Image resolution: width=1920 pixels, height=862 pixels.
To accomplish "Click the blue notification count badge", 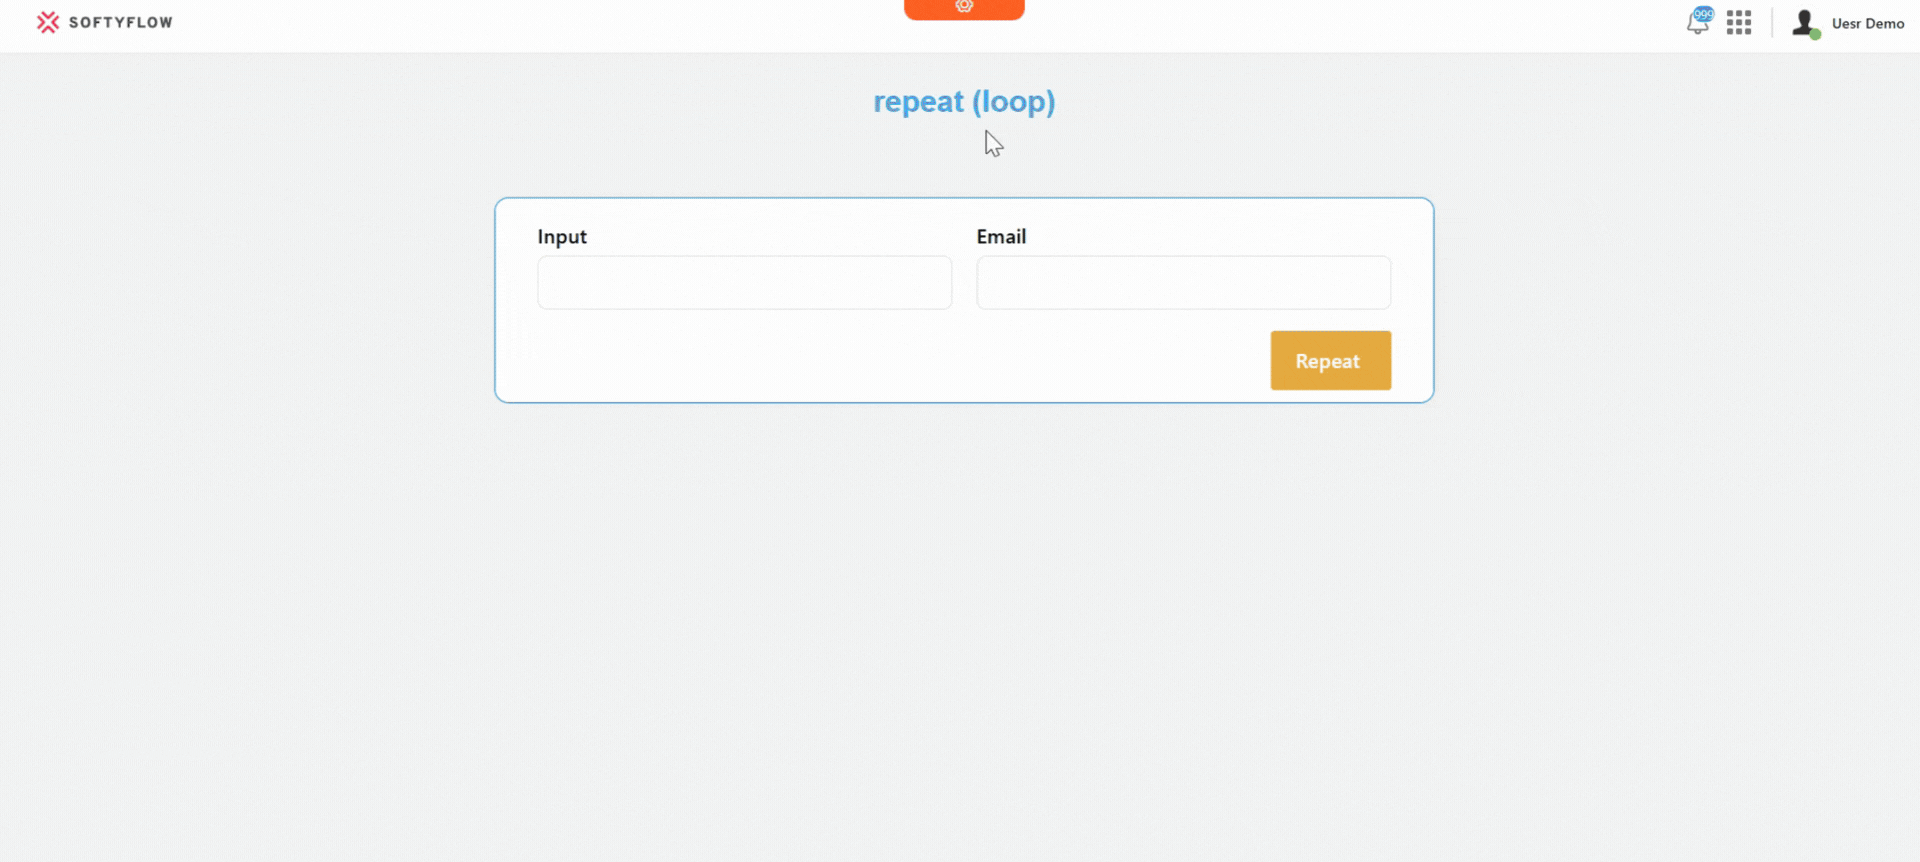I will [x=1704, y=14].
